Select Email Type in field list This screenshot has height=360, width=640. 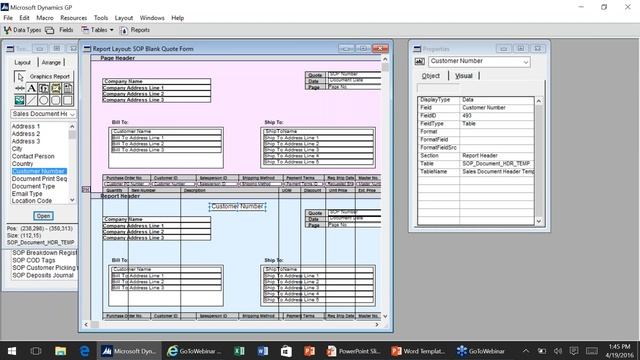point(27,193)
